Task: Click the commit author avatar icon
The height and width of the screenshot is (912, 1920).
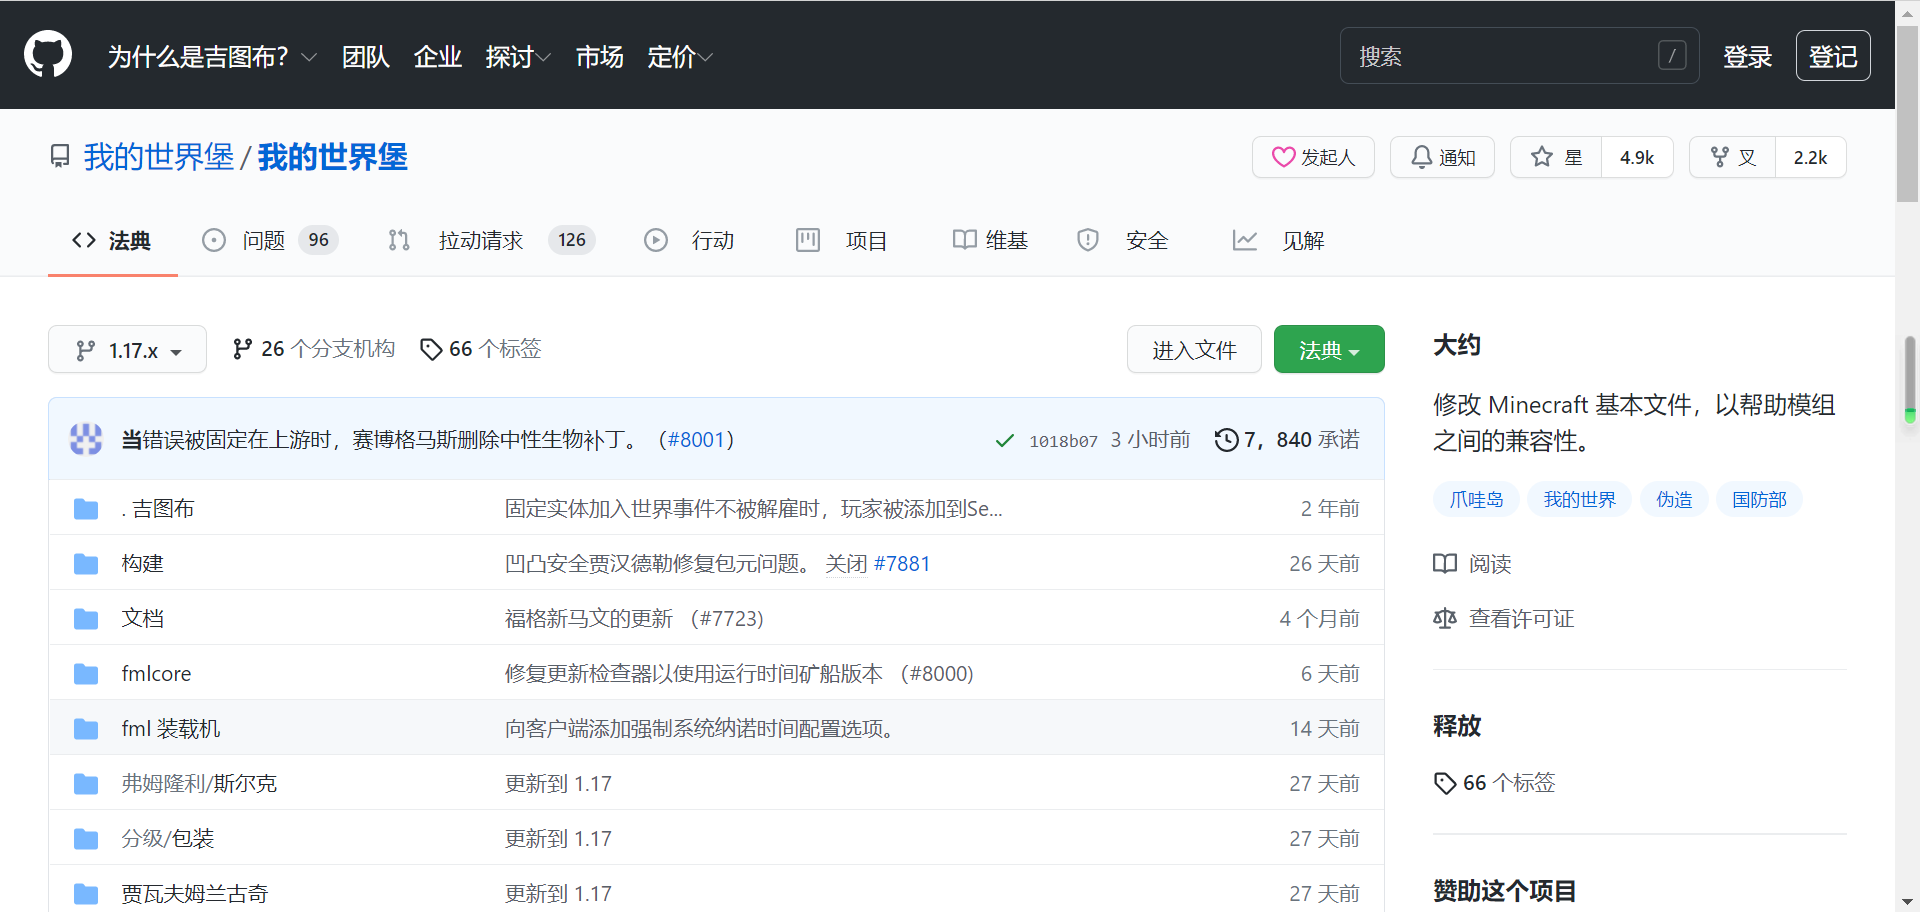Action: [x=86, y=439]
